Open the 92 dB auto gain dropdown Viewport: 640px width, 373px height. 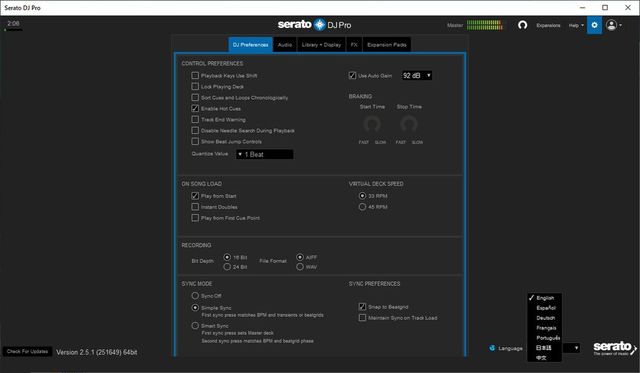click(417, 75)
